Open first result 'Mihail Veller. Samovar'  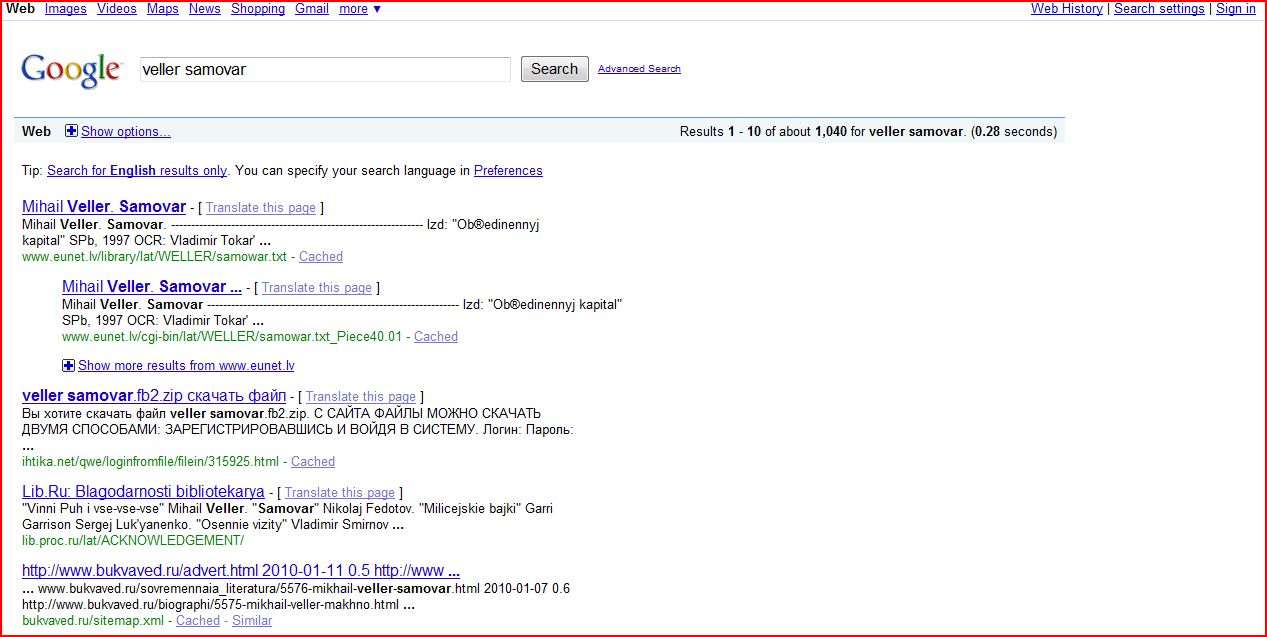[104, 207]
